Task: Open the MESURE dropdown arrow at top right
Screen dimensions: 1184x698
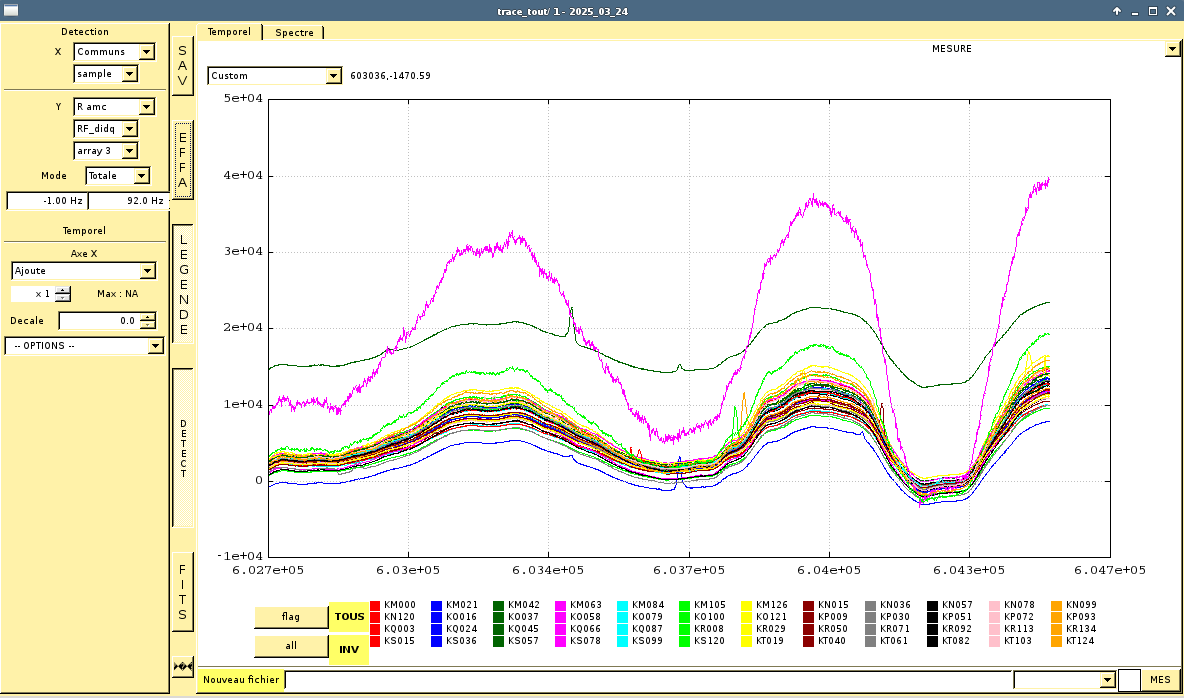Action: point(1172,49)
